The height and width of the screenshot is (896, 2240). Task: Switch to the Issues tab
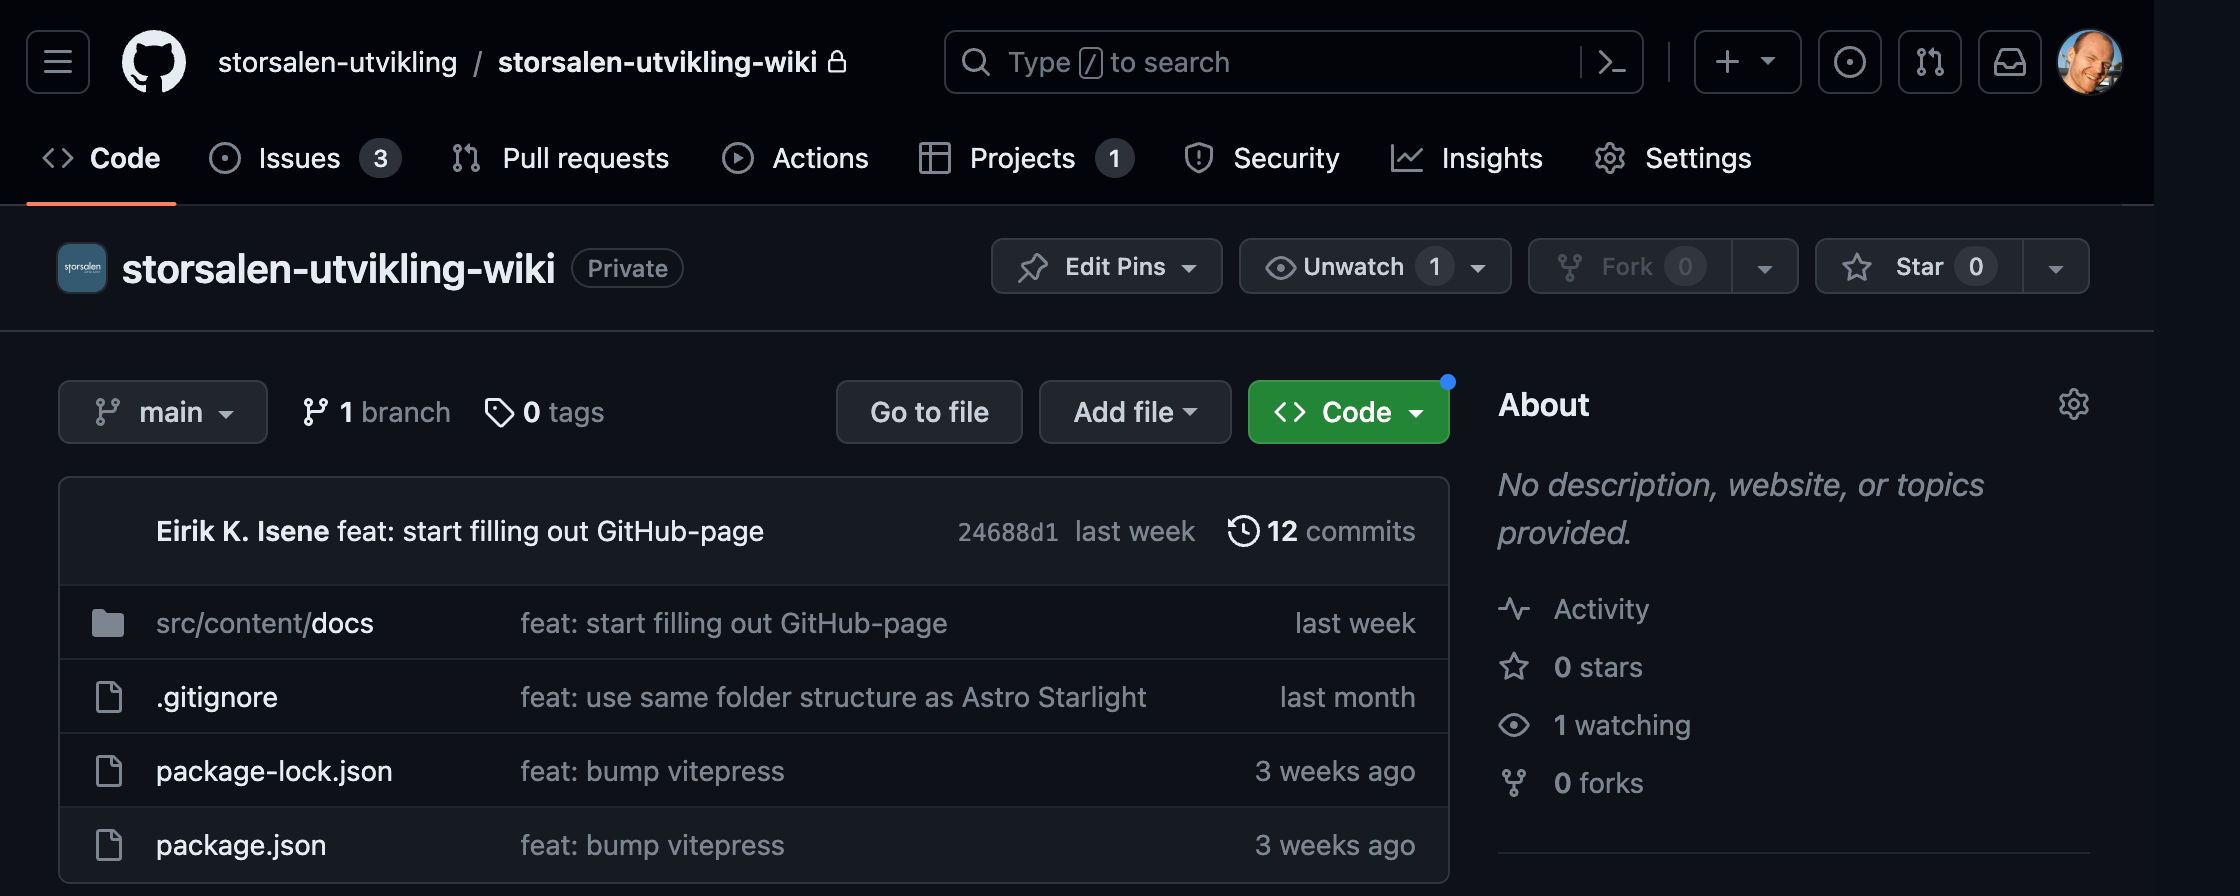point(304,158)
